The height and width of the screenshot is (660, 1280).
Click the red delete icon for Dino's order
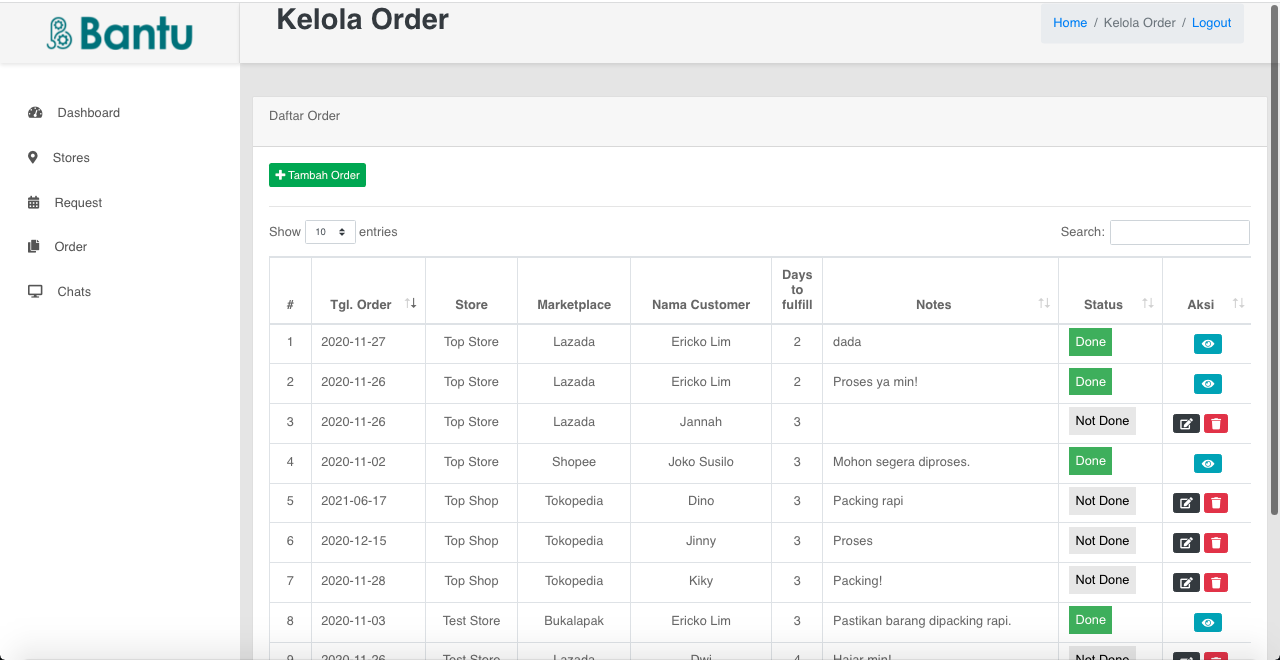(1216, 503)
